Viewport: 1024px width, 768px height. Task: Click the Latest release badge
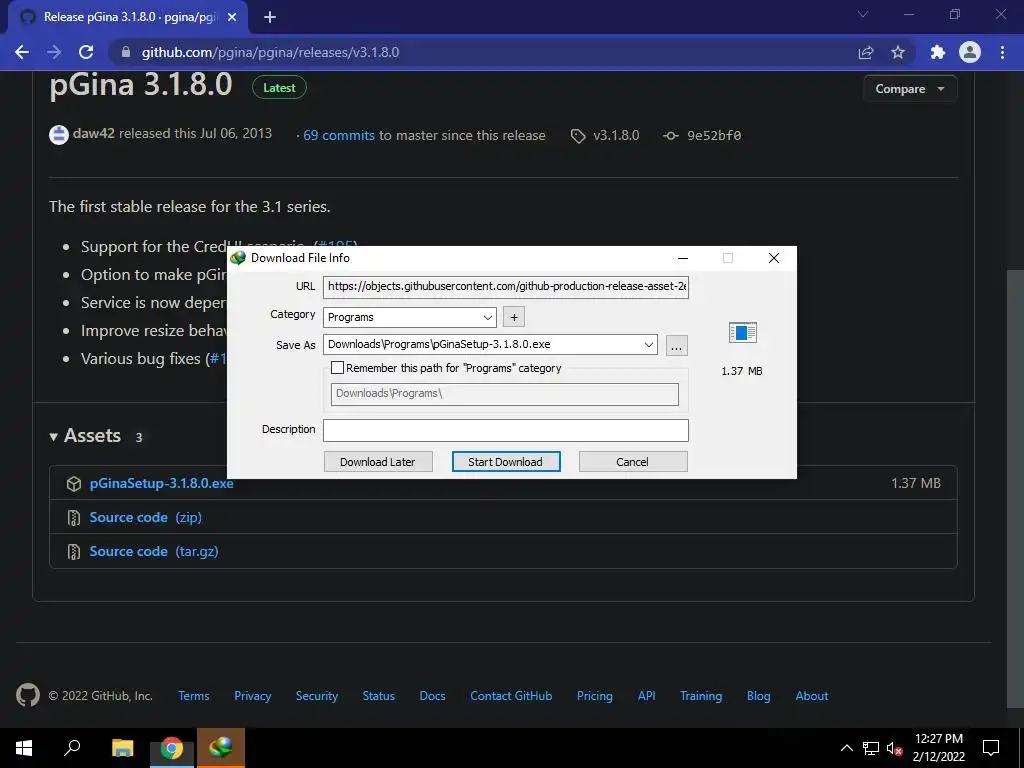coord(279,88)
